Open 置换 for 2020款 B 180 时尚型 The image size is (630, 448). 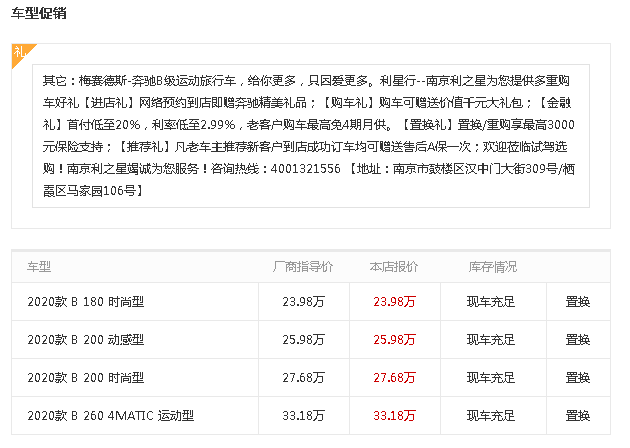577,302
